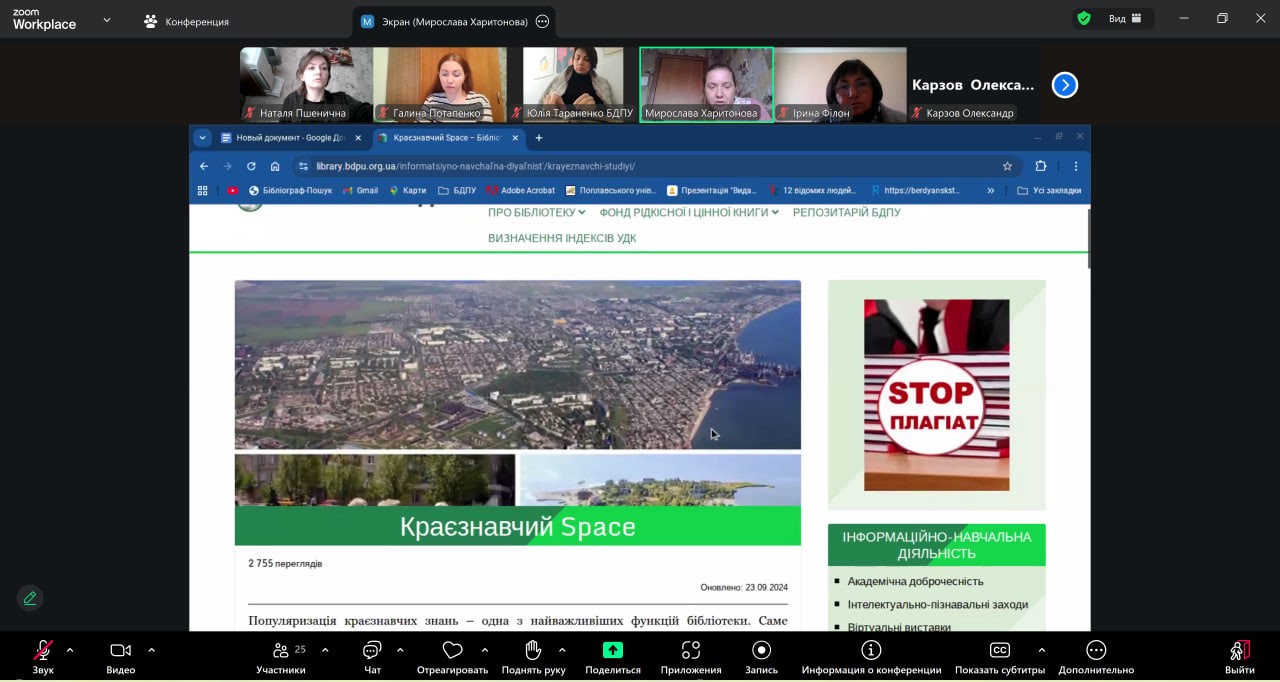Expand video options arrow next to Видео
The height and width of the screenshot is (682, 1280).
pyautogui.click(x=151, y=650)
